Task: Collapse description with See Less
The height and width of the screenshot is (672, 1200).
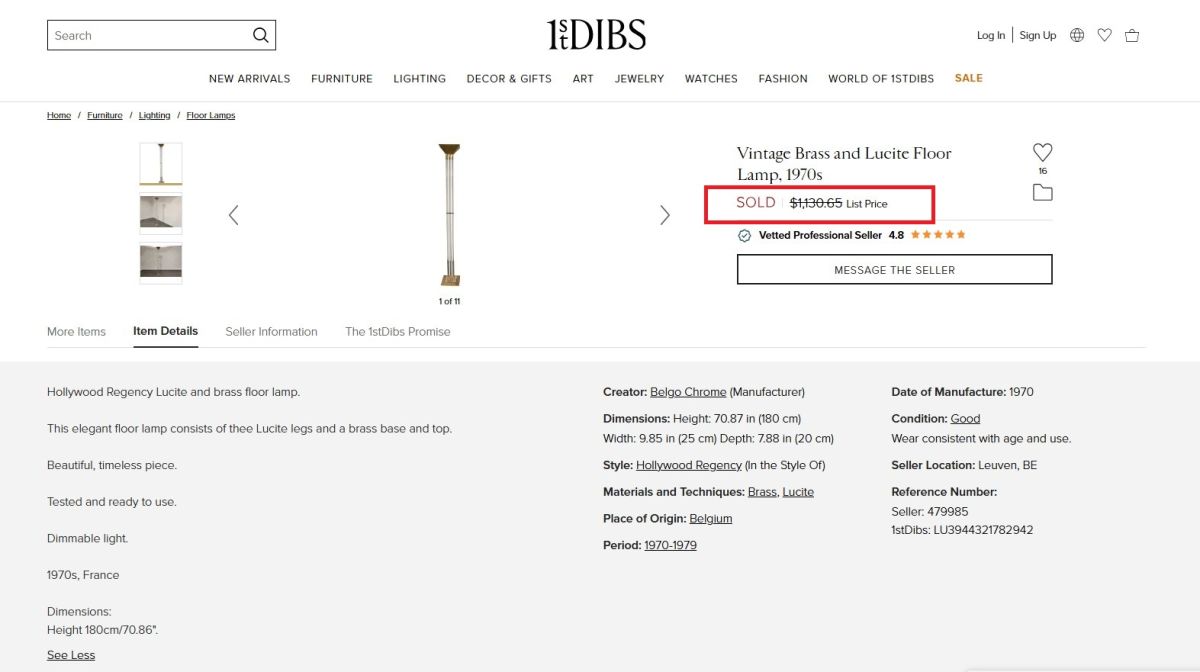Action: 71,655
